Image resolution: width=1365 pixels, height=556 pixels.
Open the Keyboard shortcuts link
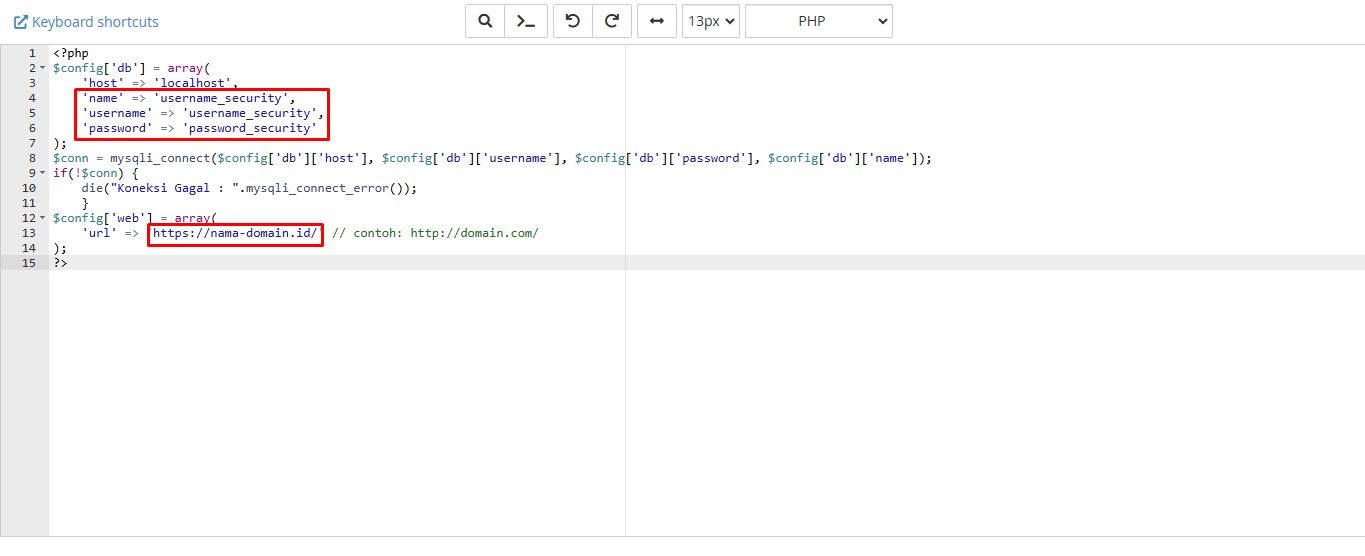(86, 22)
